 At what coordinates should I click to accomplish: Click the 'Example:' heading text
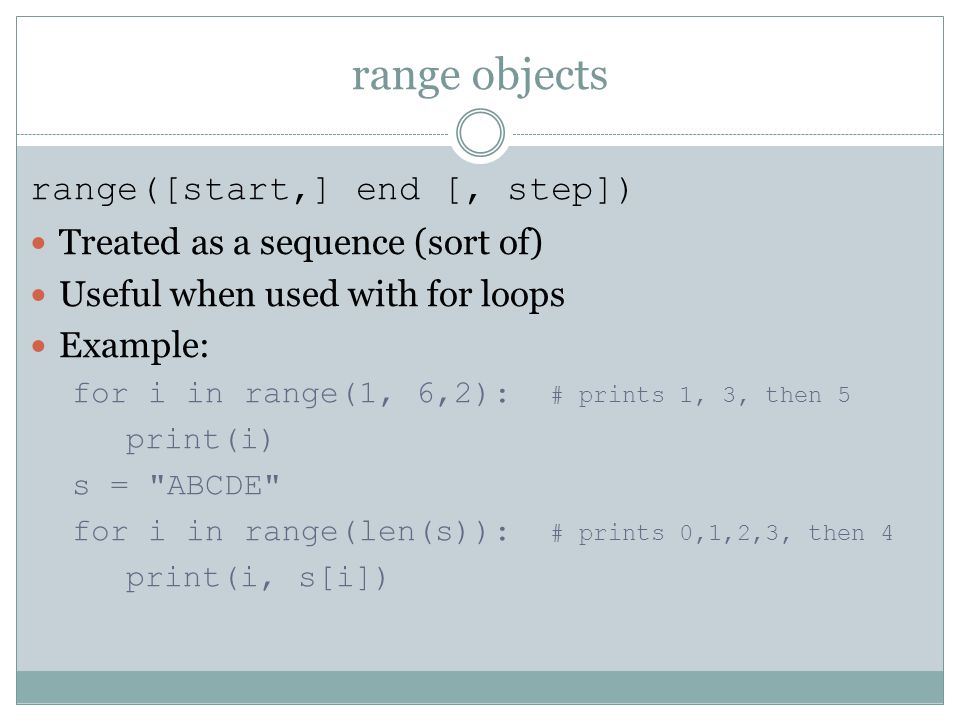[134, 345]
